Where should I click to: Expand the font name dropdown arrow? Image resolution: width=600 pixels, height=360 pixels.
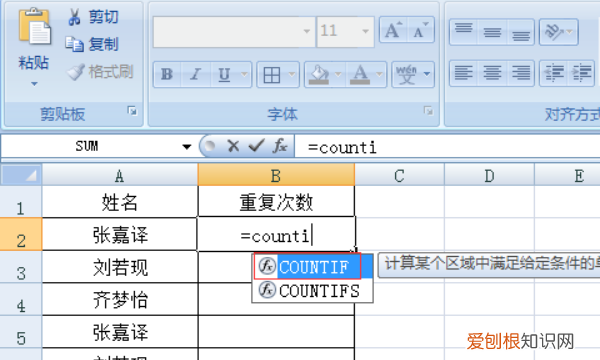pos(307,32)
